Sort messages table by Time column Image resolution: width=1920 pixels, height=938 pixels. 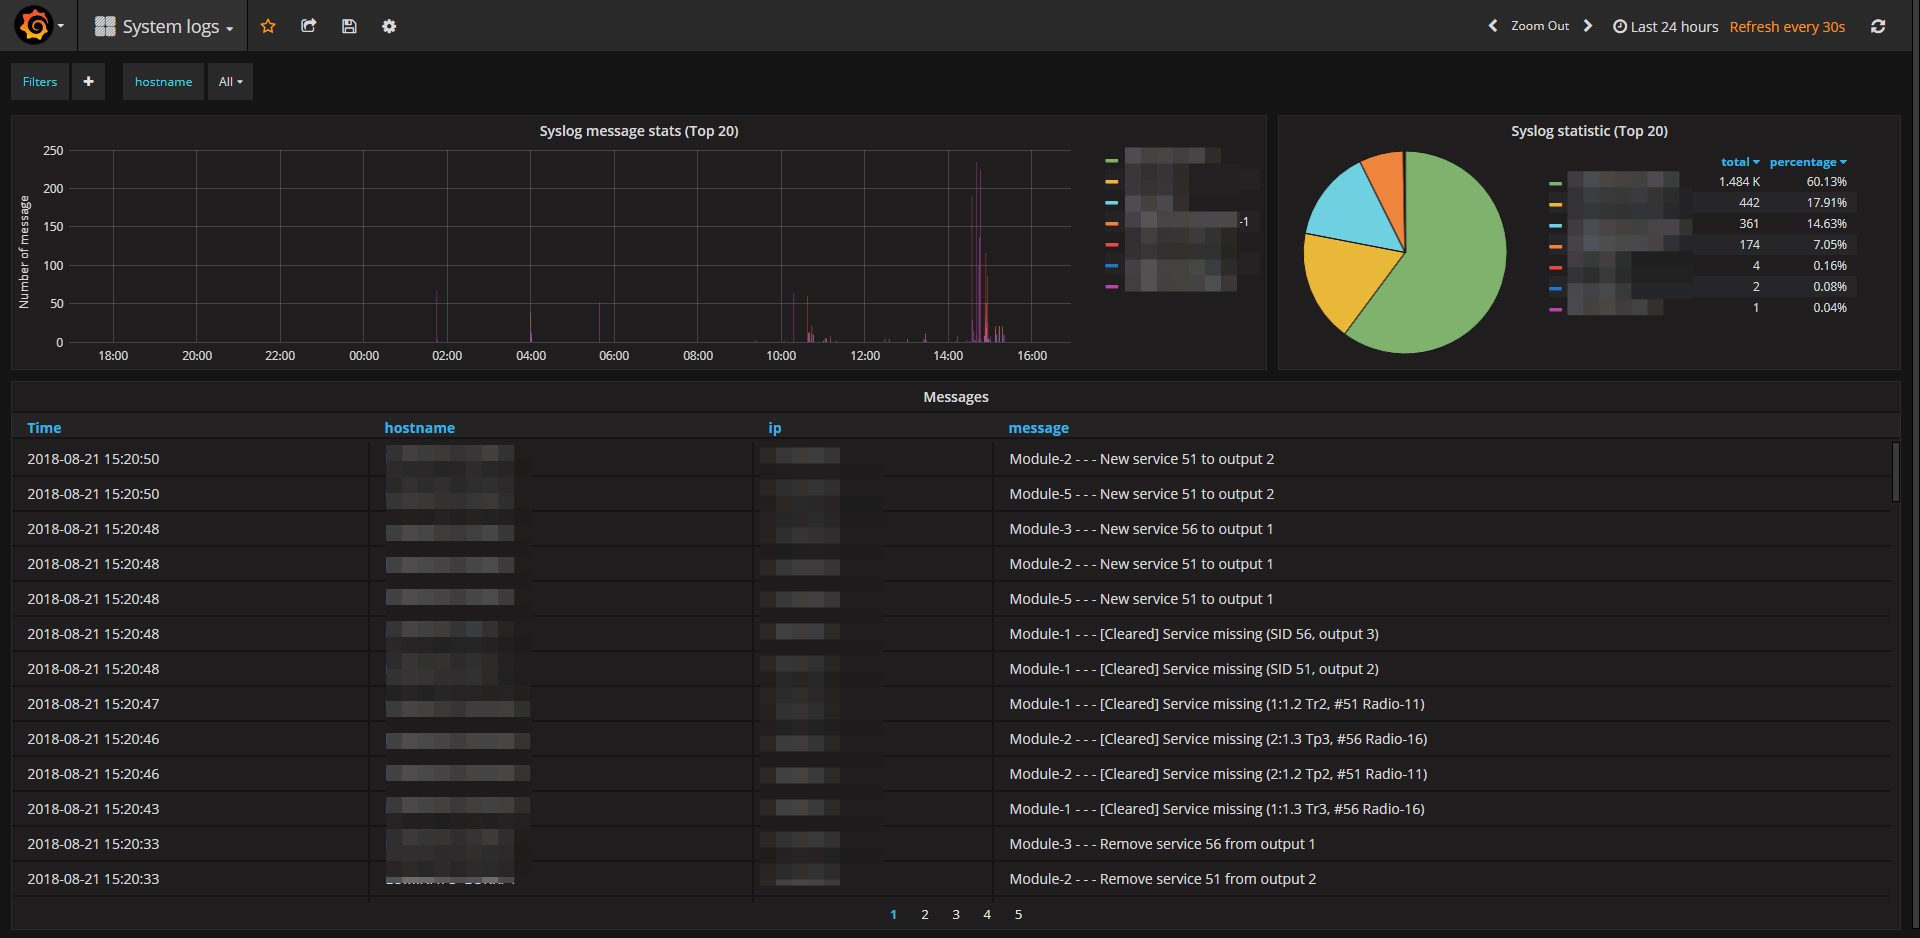click(x=44, y=428)
